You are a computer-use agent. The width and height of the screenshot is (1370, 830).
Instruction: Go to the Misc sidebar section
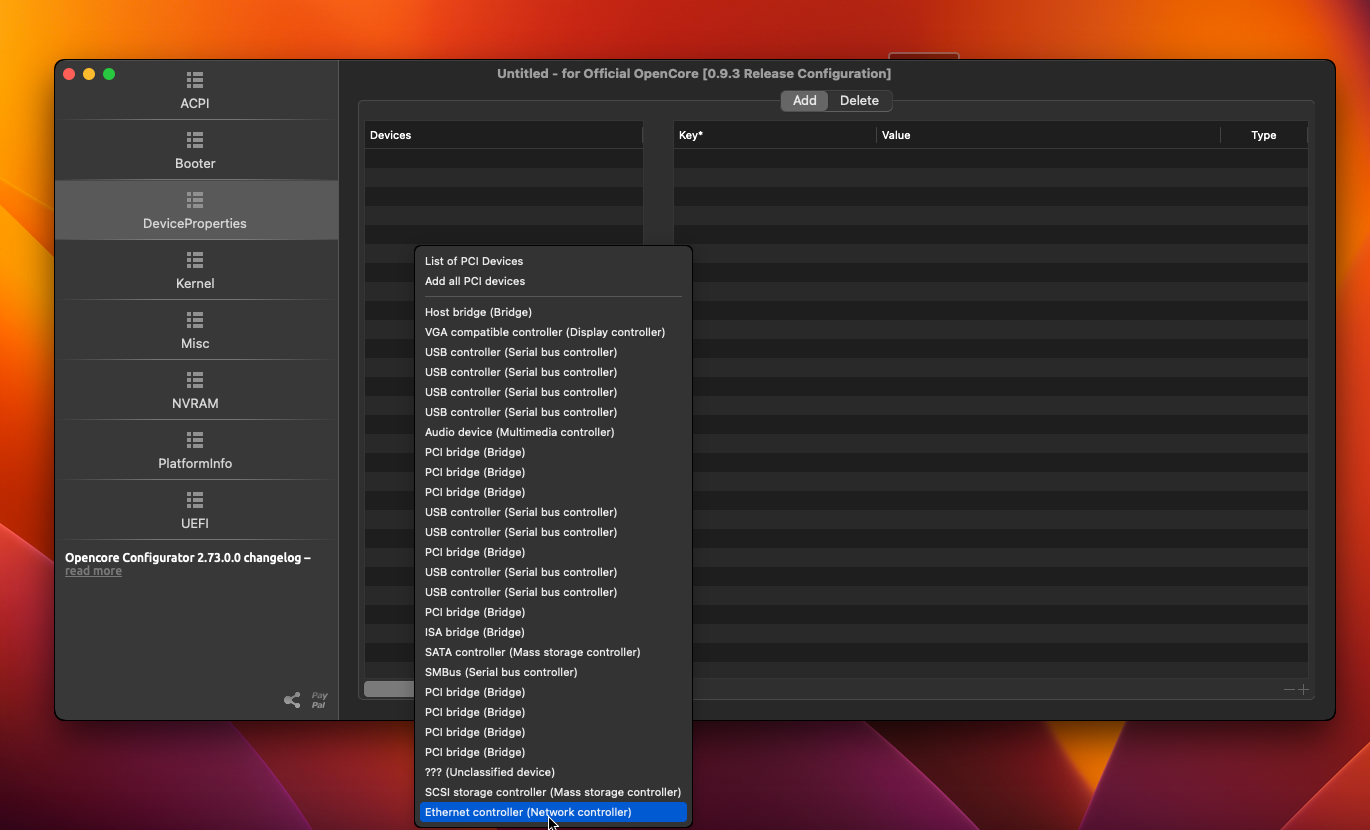pyautogui.click(x=195, y=330)
